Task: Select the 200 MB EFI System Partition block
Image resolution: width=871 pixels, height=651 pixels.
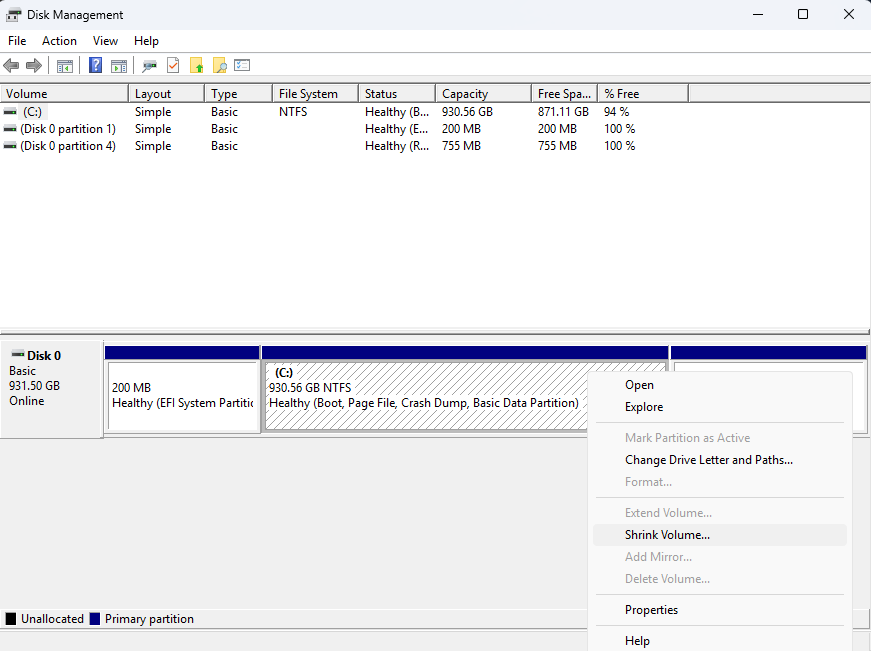Action: point(183,390)
